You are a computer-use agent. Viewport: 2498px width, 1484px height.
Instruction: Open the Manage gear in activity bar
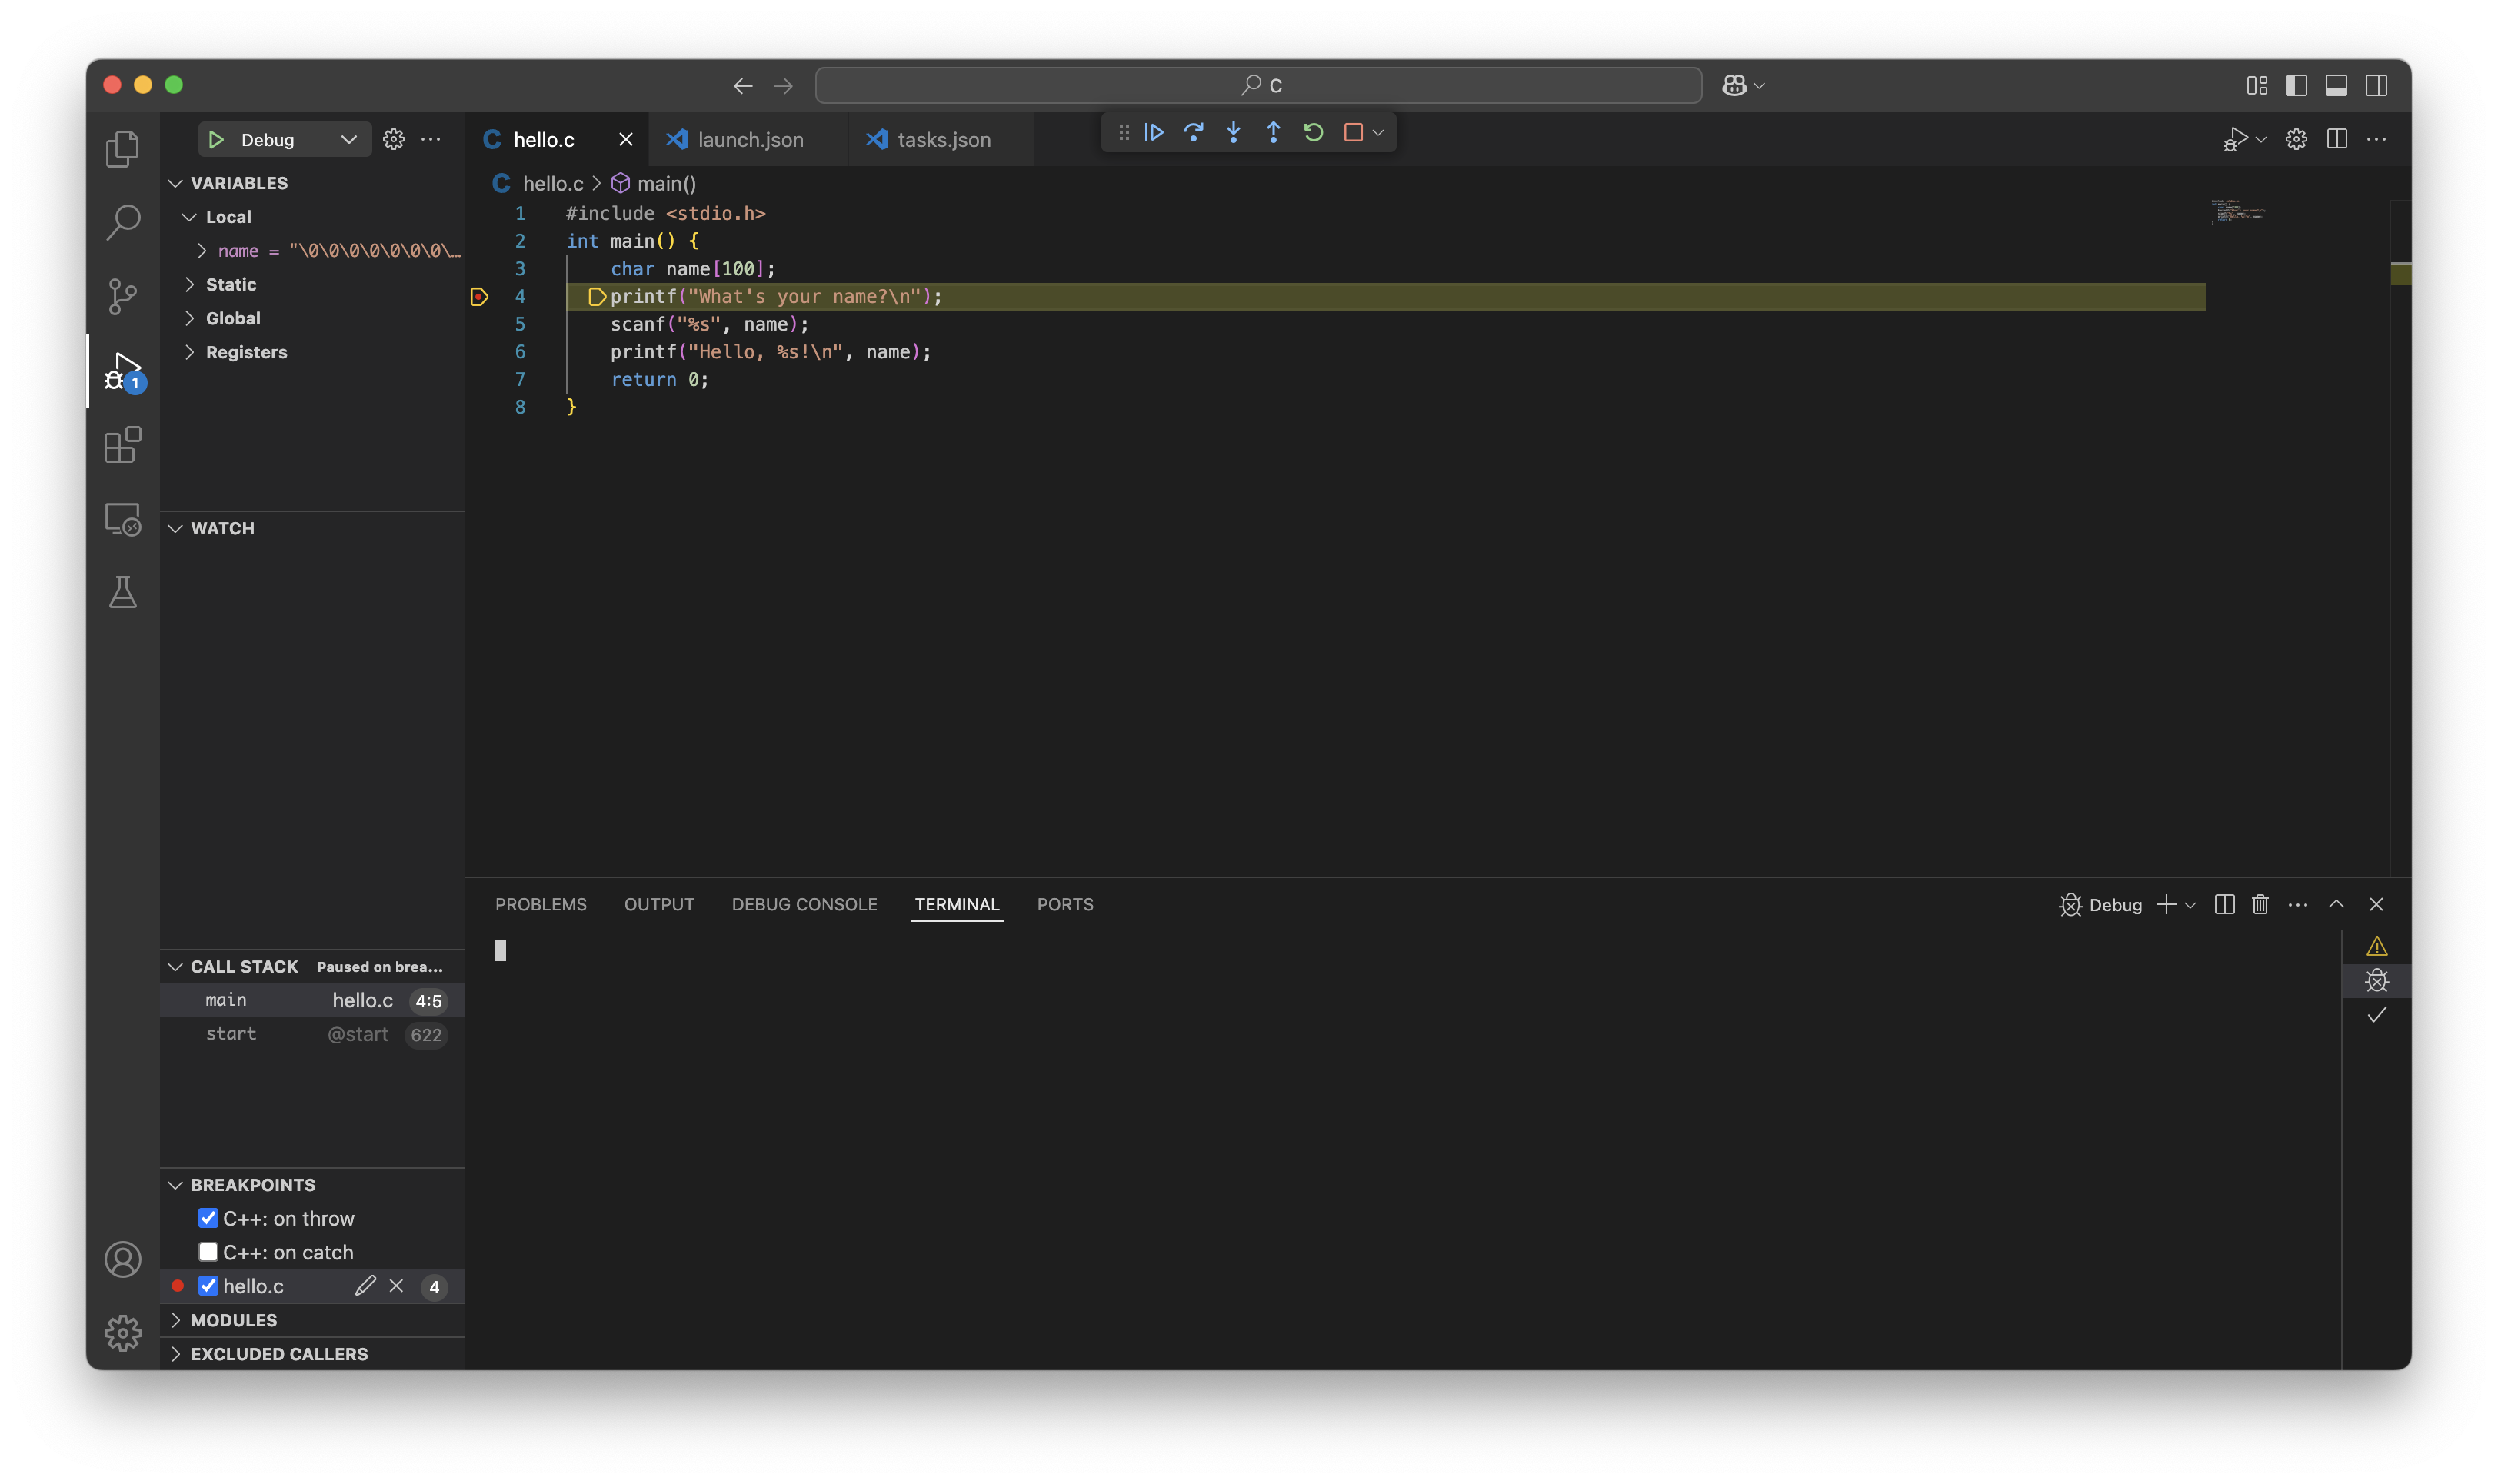pos(122,1333)
